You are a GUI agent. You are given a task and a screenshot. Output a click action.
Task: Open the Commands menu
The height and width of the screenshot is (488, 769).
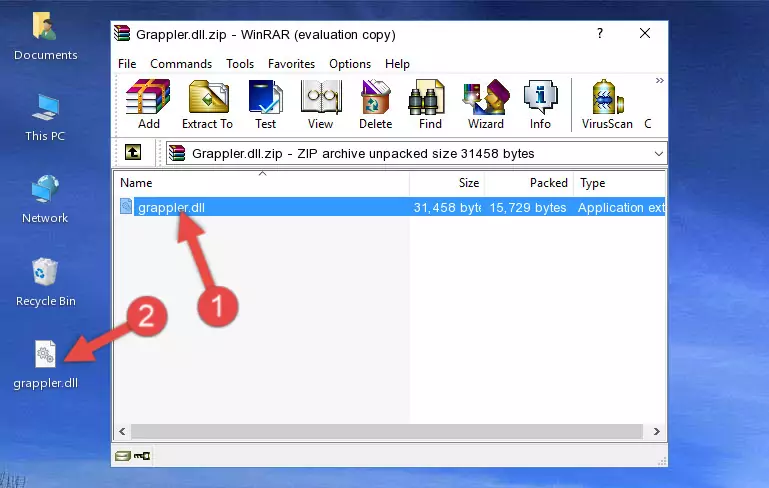tap(181, 64)
